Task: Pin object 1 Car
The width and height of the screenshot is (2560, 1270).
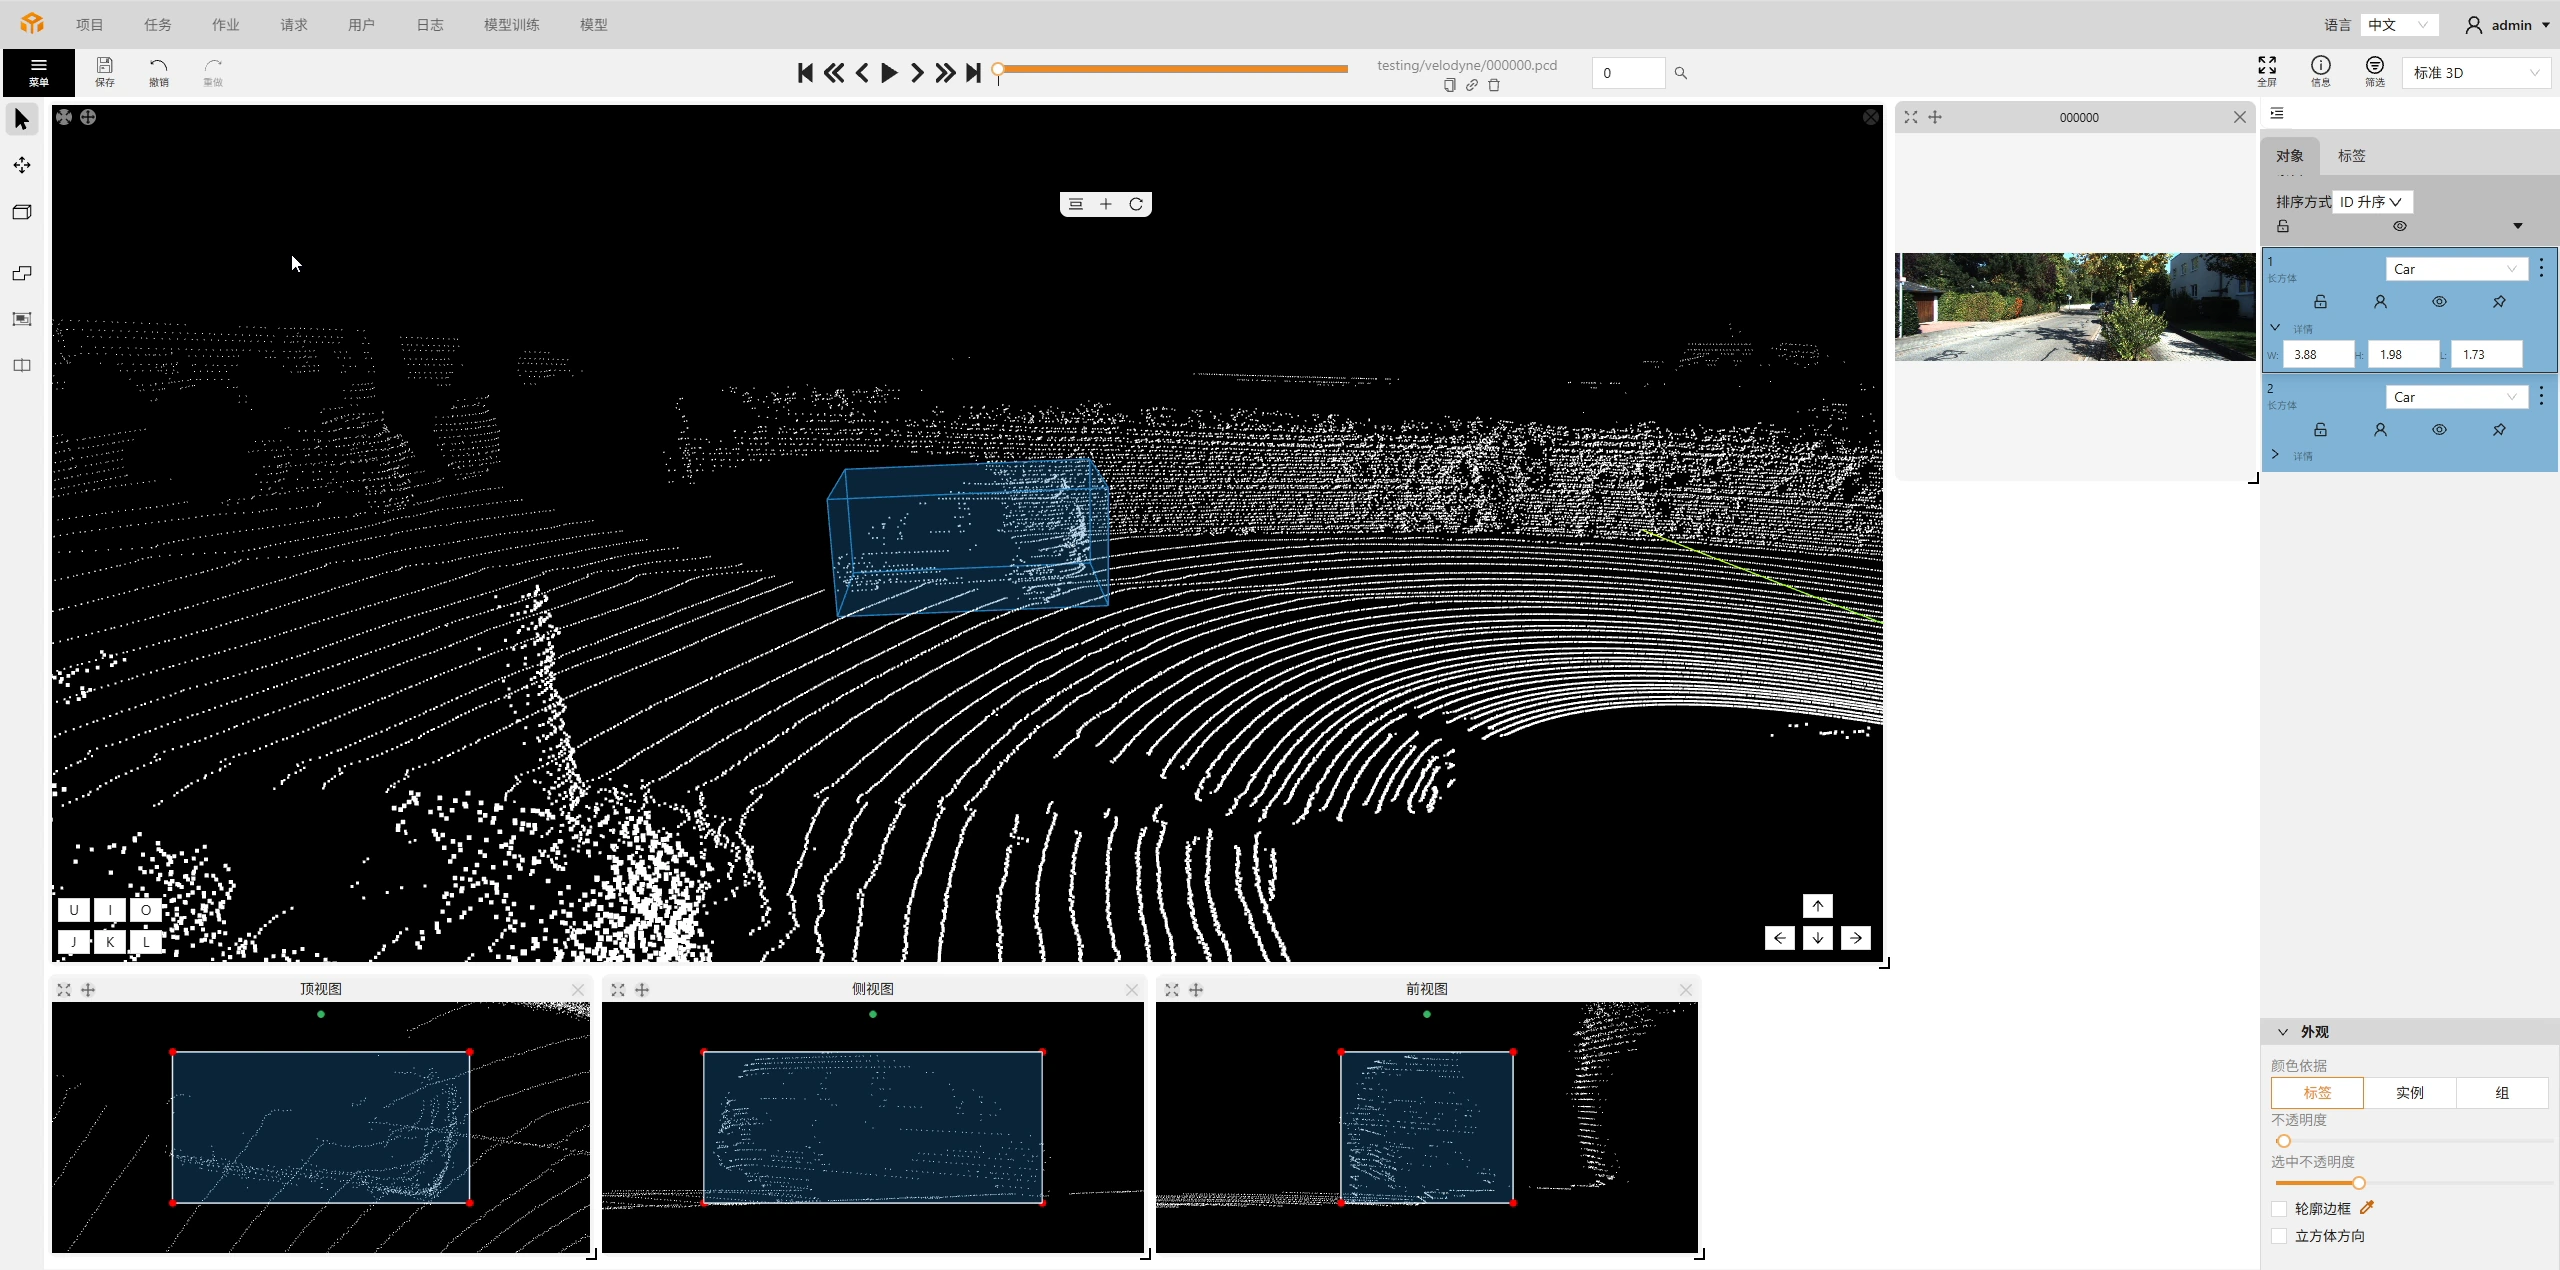Action: (2499, 302)
